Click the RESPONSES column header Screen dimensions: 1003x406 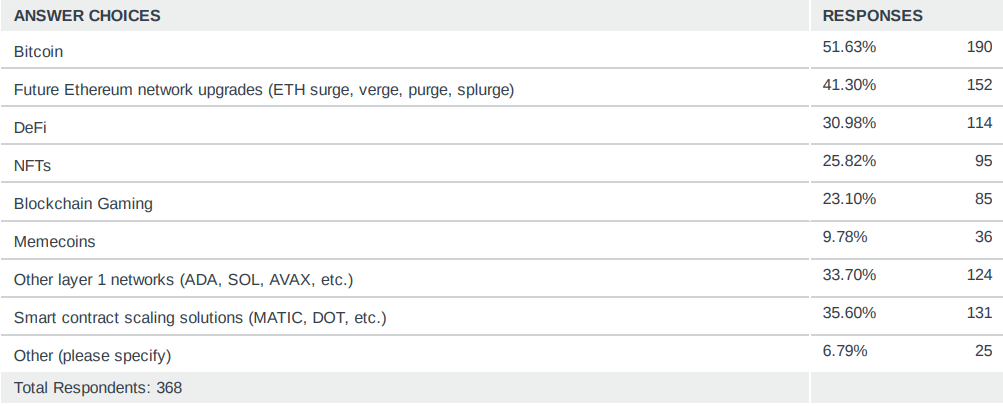[x=873, y=16]
